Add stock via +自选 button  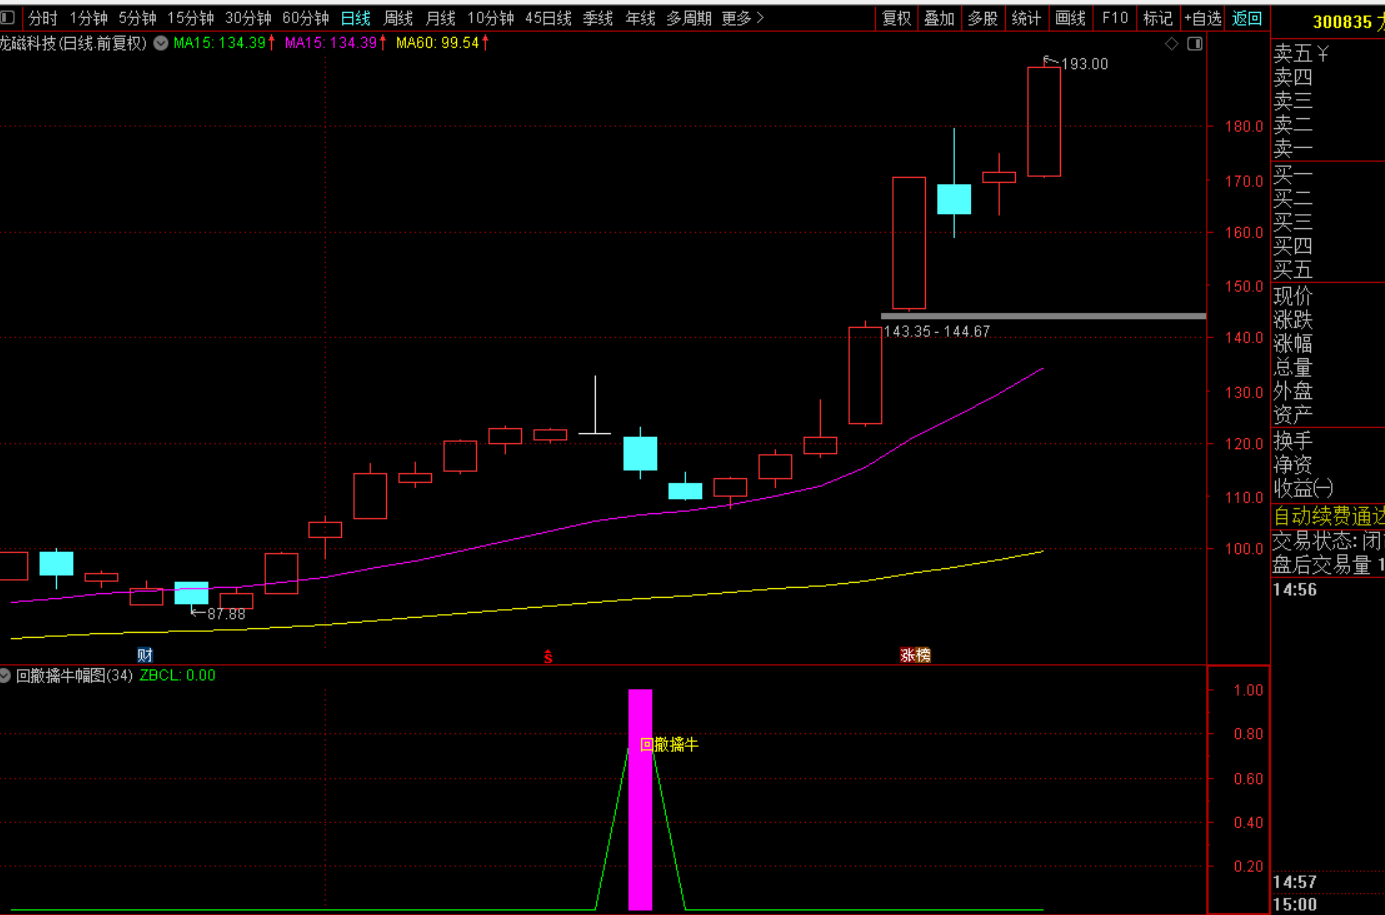click(1203, 18)
